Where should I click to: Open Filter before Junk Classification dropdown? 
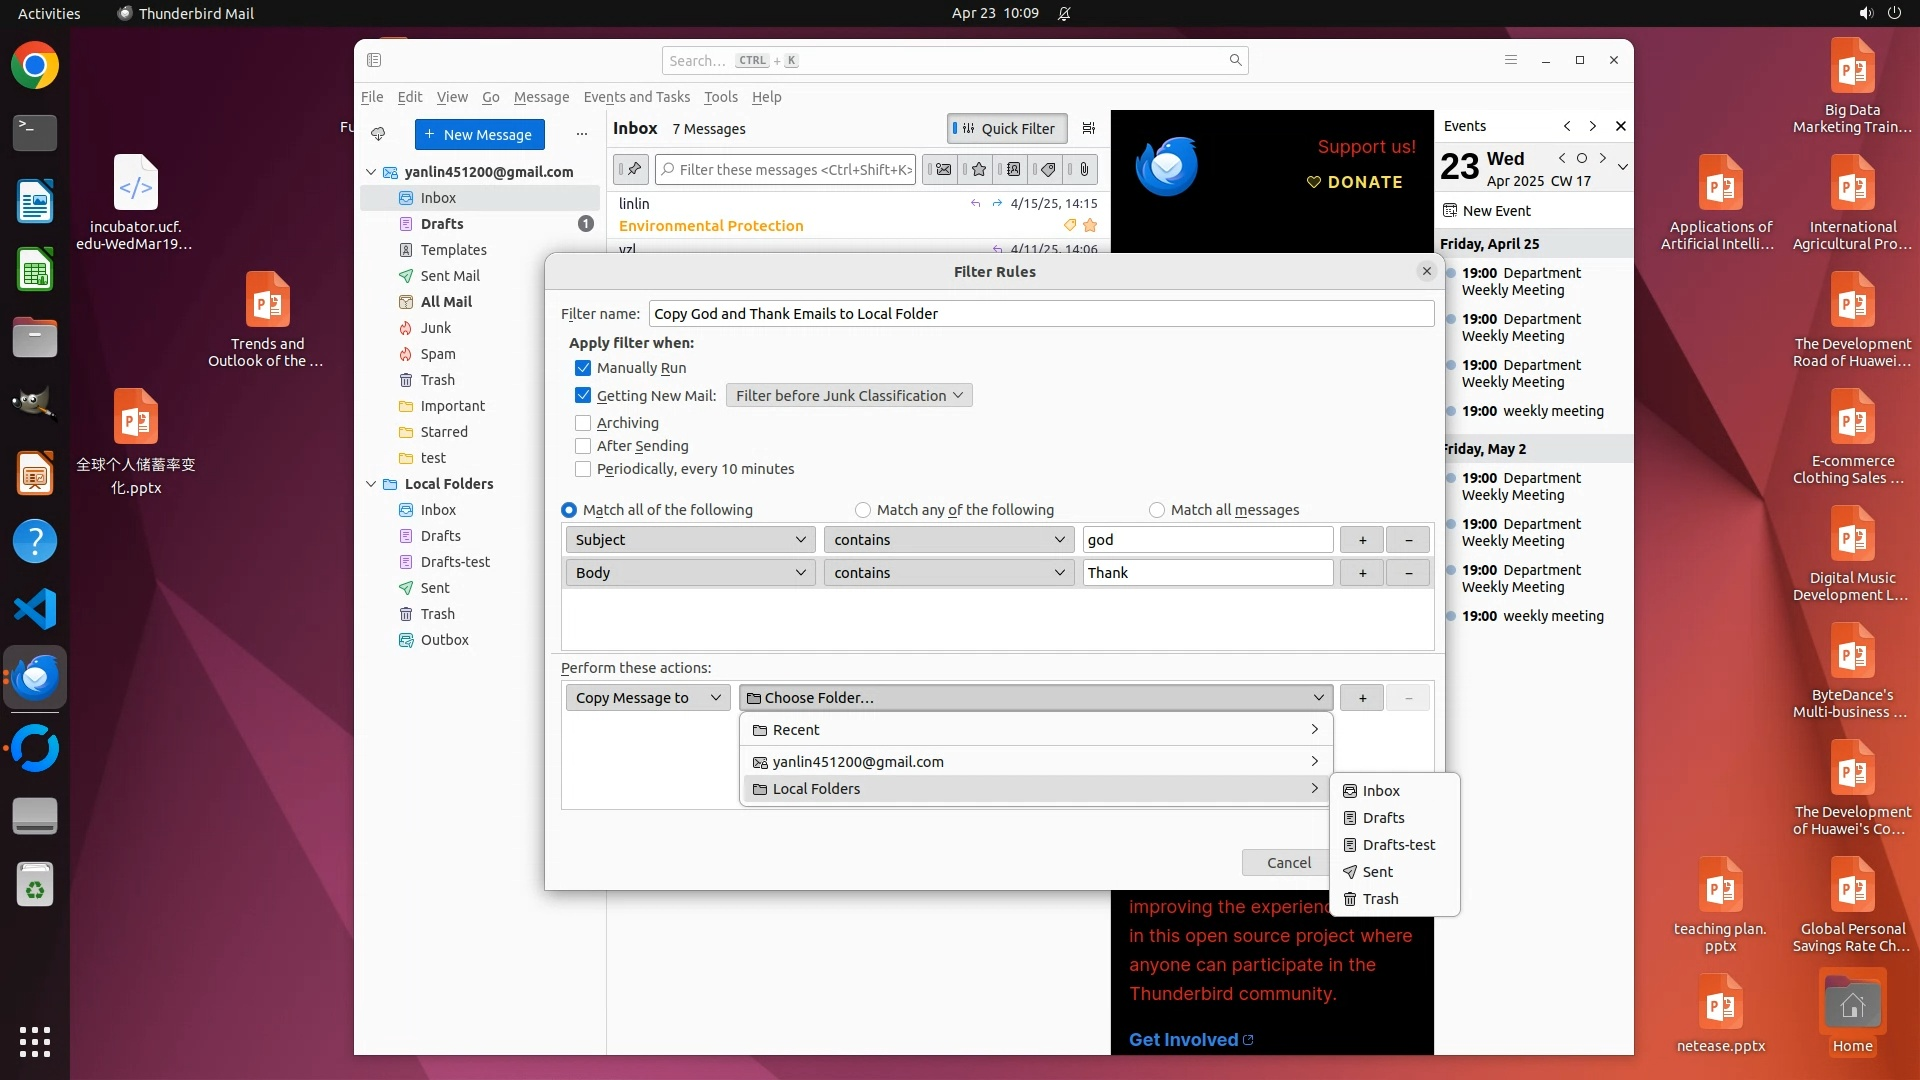click(x=849, y=396)
